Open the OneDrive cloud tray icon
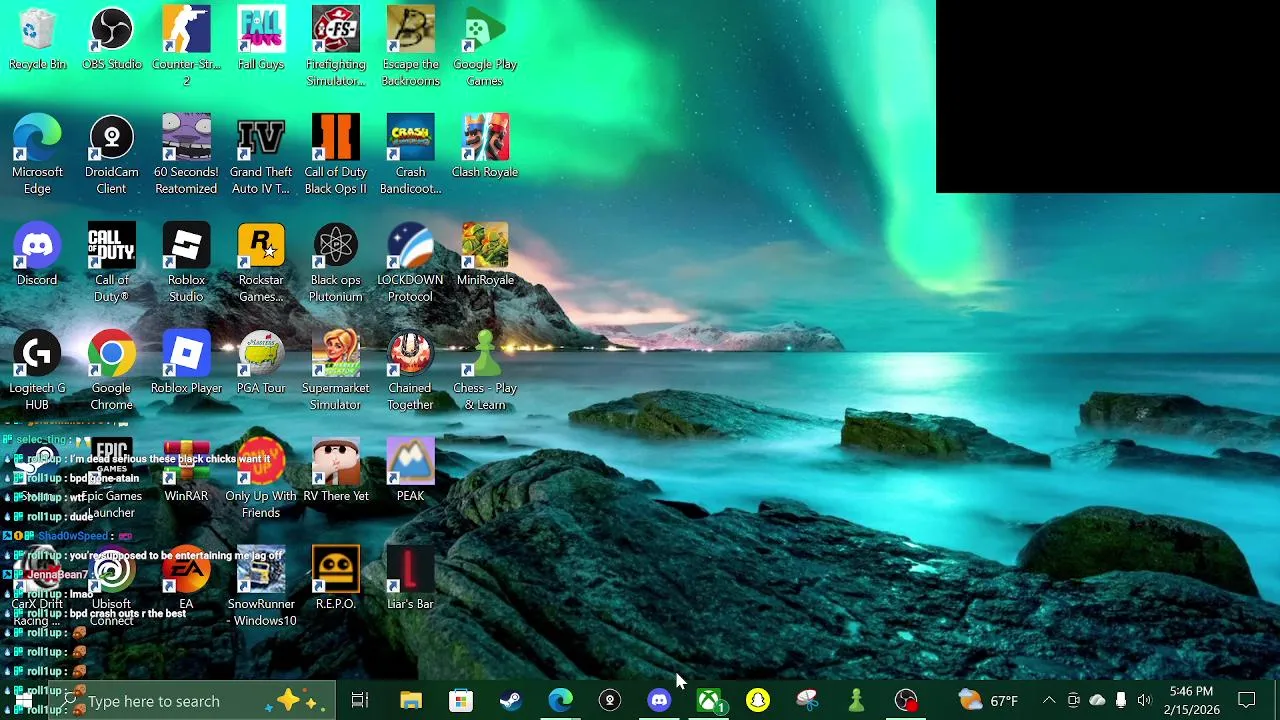Screen dimensions: 1280x720 click(x=1097, y=701)
